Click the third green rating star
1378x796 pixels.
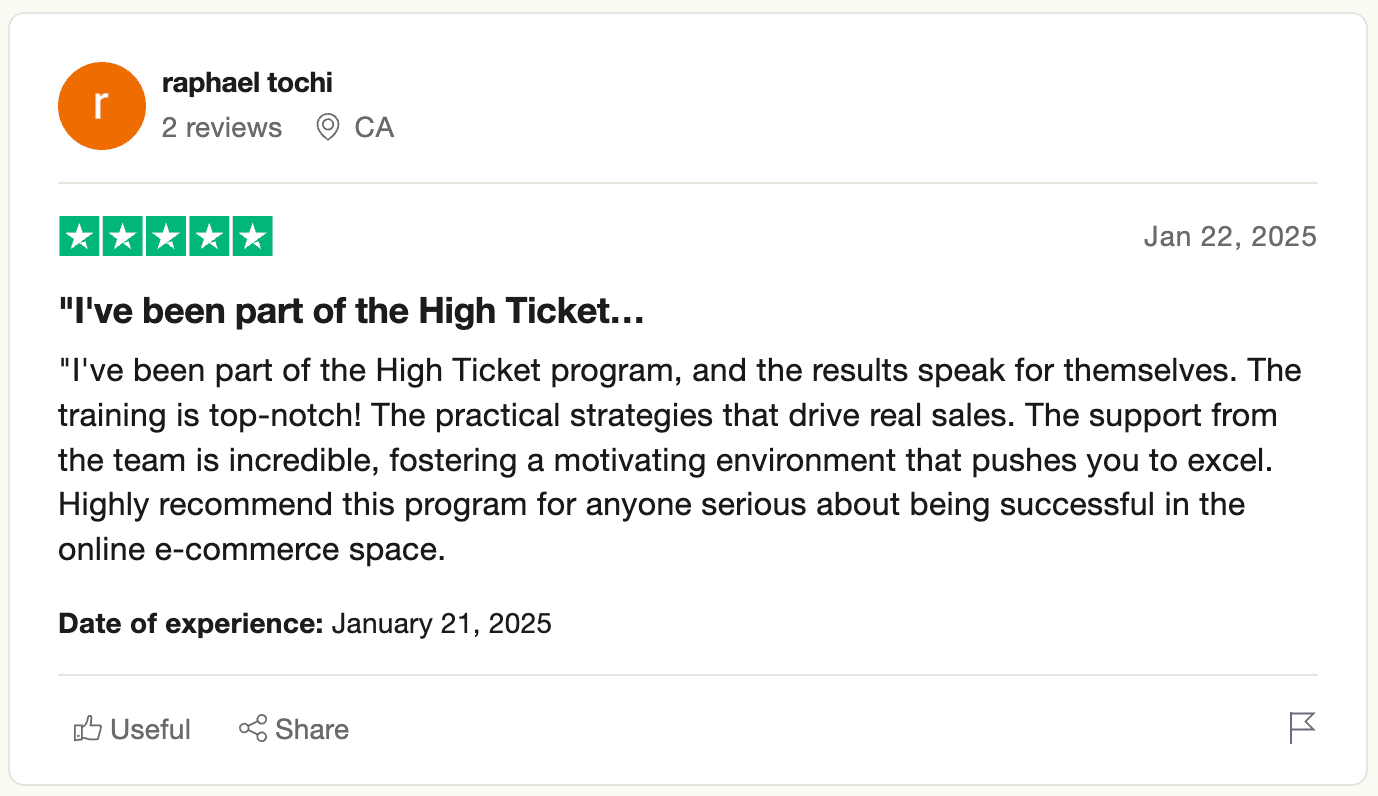click(x=166, y=237)
